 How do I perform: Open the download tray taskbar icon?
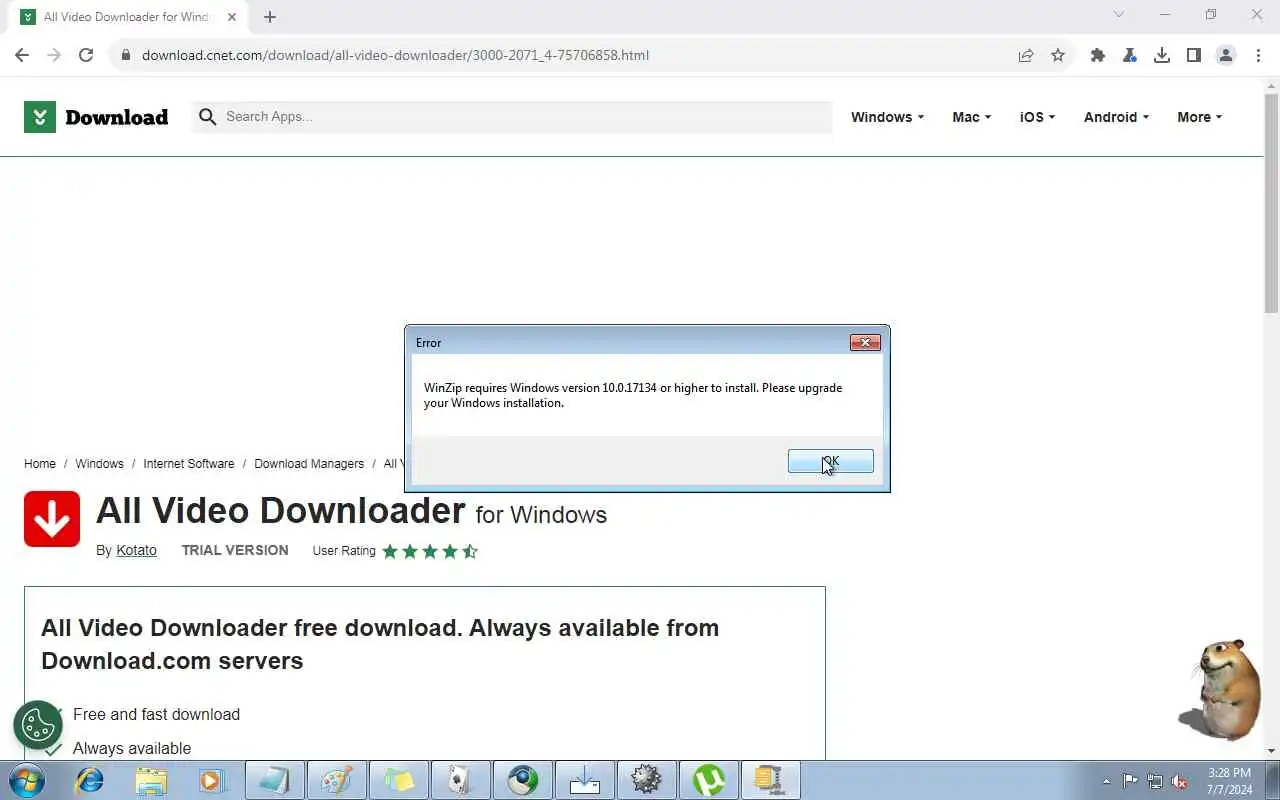tap(584, 780)
